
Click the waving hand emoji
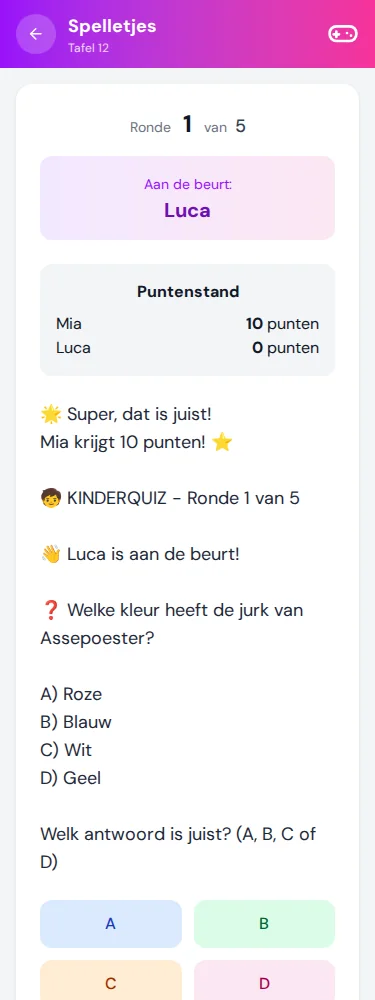pos(50,554)
